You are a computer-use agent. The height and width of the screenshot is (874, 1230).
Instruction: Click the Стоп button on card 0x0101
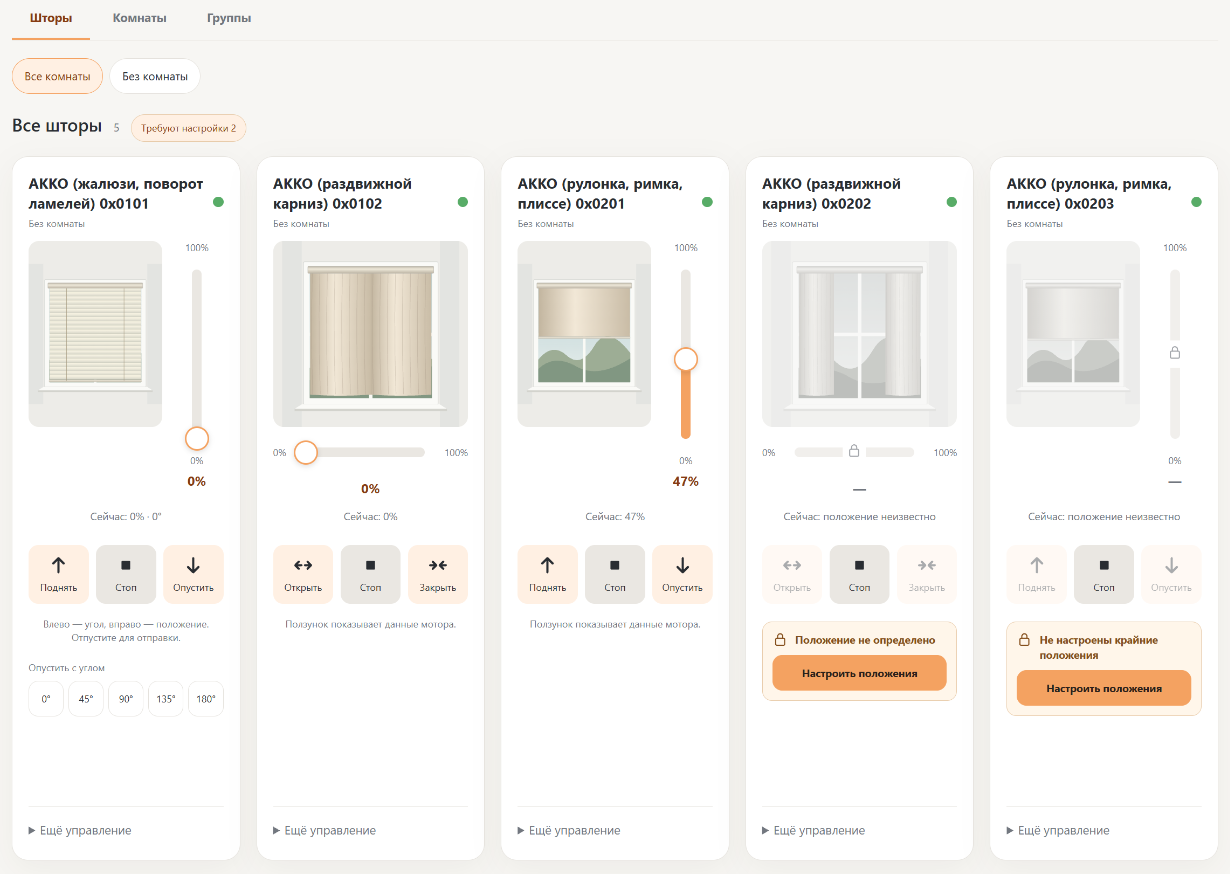(x=126, y=574)
